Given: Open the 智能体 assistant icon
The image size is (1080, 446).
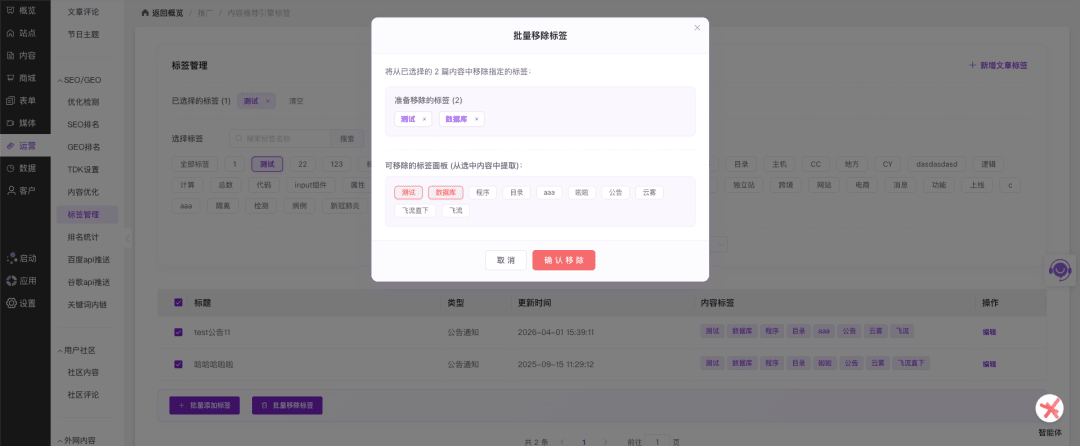Looking at the screenshot, I should click(x=1050, y=409).
